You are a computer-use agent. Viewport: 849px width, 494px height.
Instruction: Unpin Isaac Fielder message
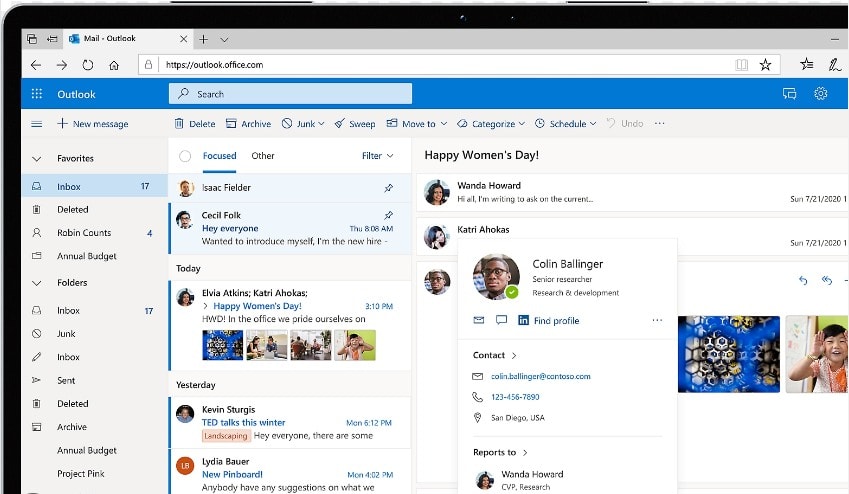click(388, 188)
